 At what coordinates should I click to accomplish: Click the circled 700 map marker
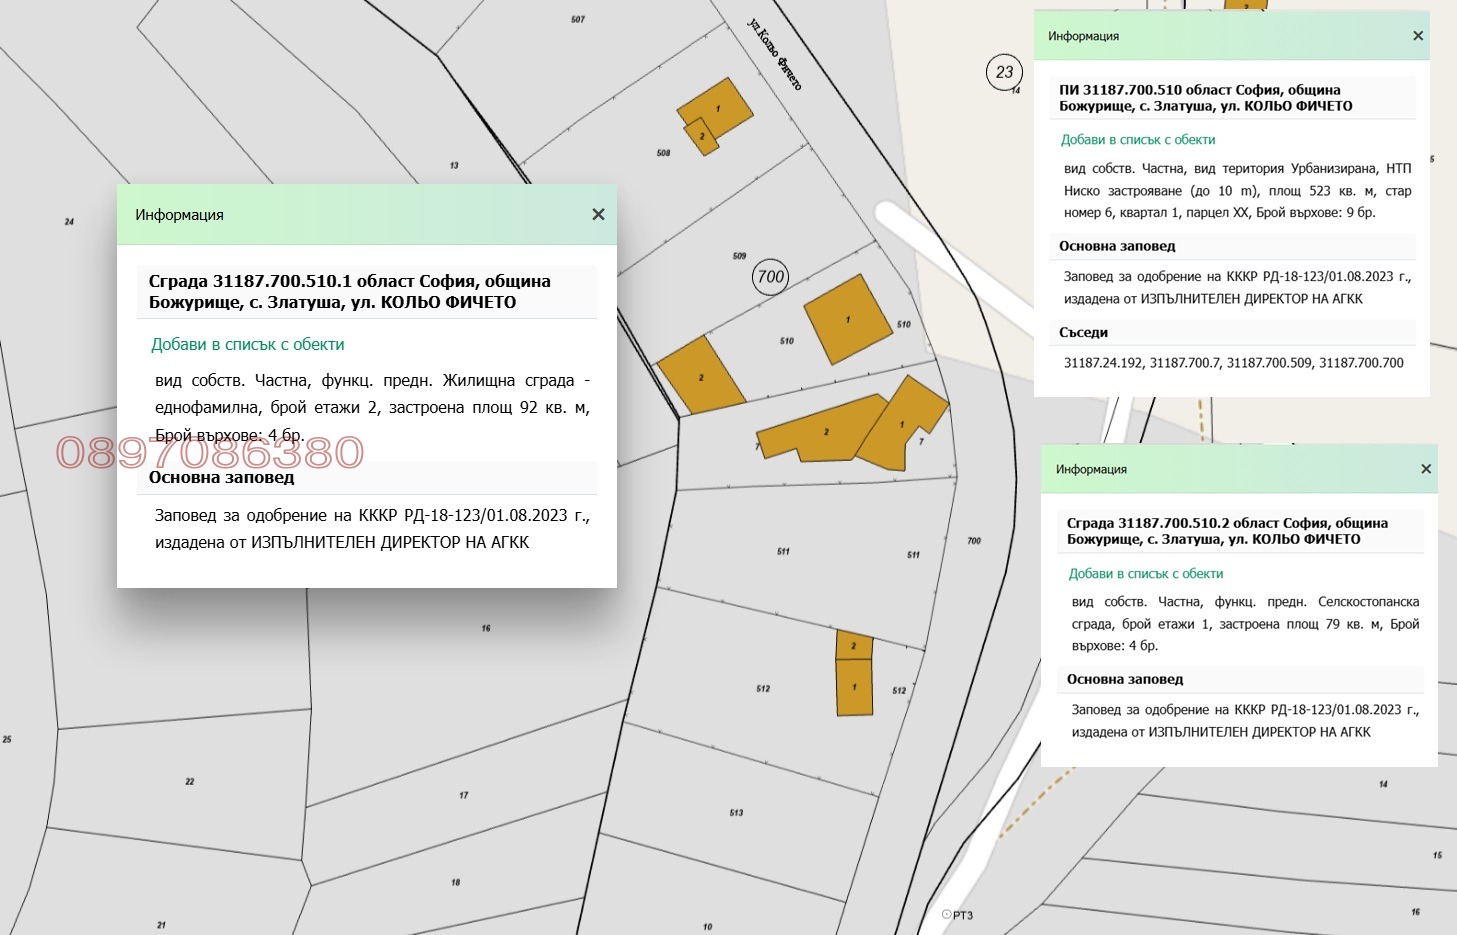(x=771, y=277)
